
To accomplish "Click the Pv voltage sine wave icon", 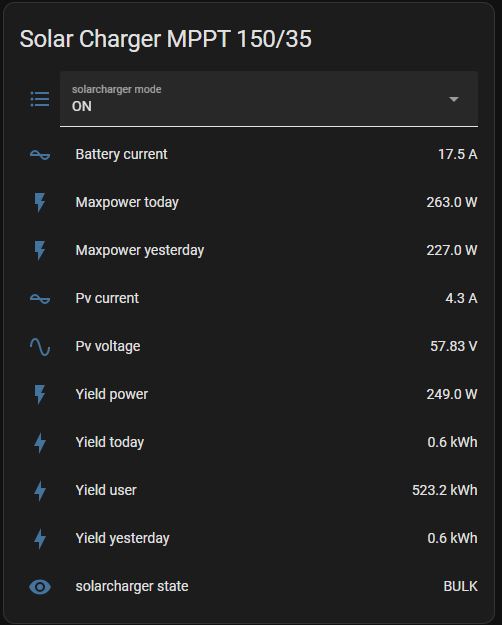I will coord(40,347).
